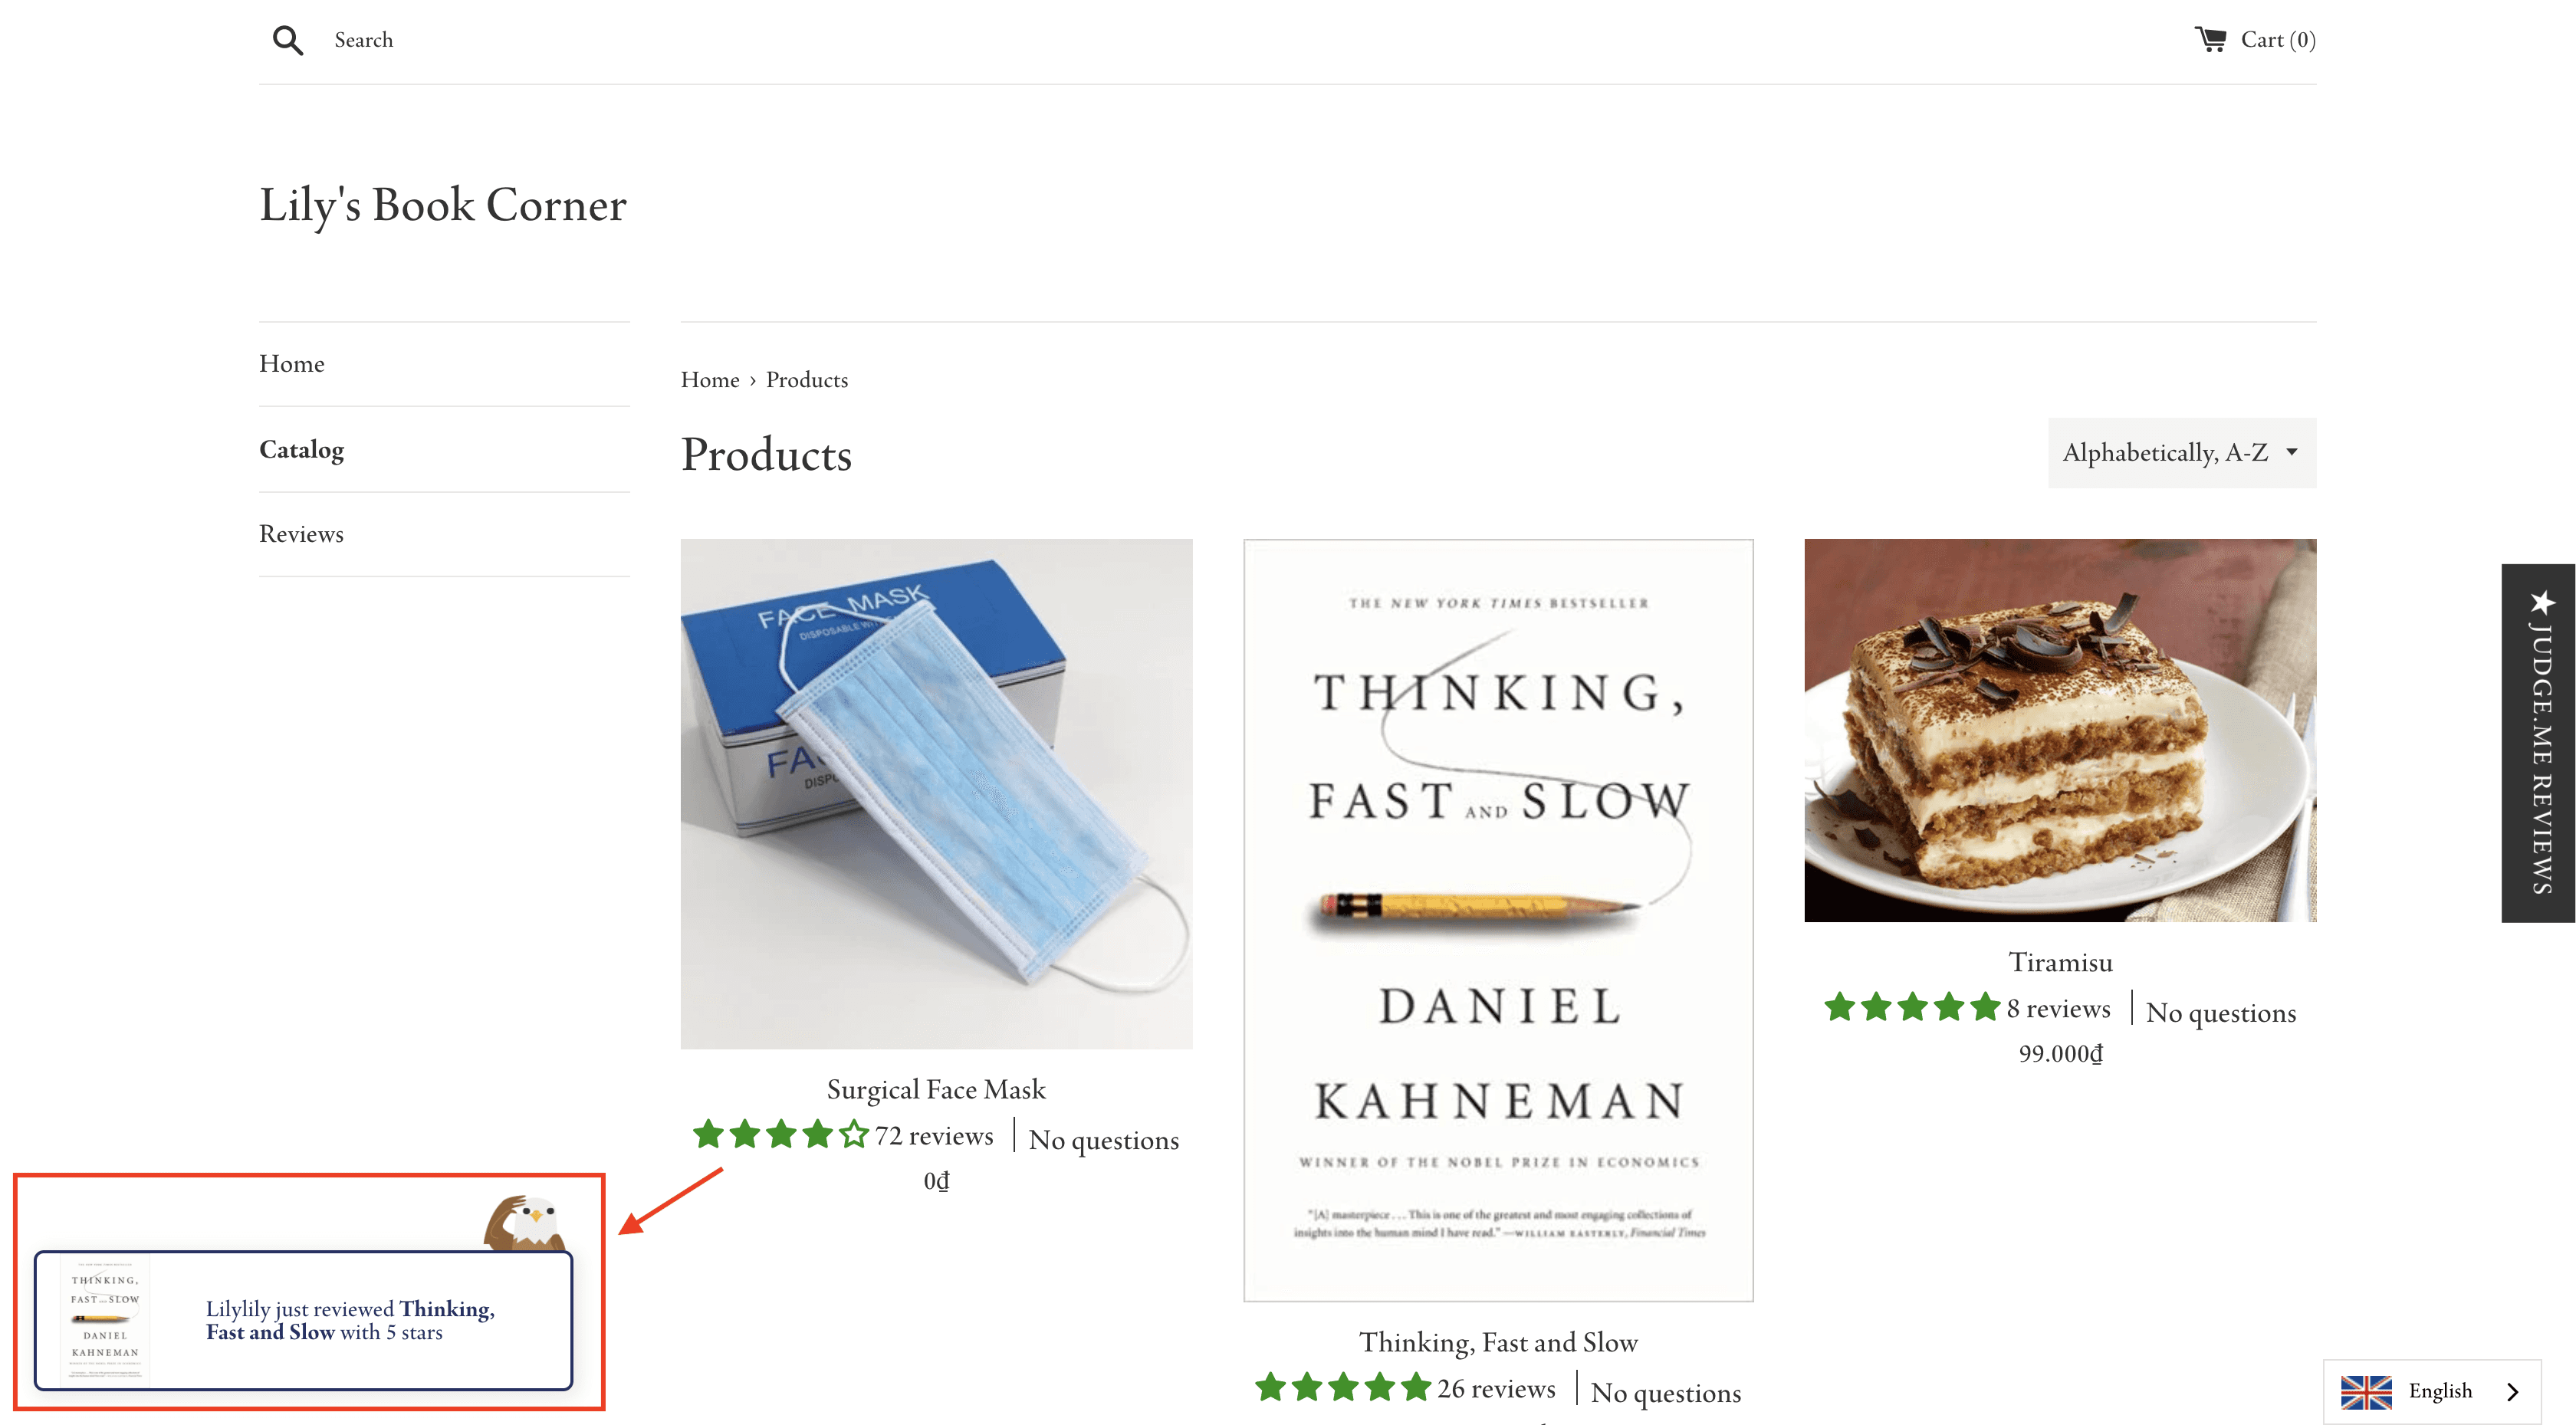Open the Surgical Face Mask product title

(x=936, y=1089)
